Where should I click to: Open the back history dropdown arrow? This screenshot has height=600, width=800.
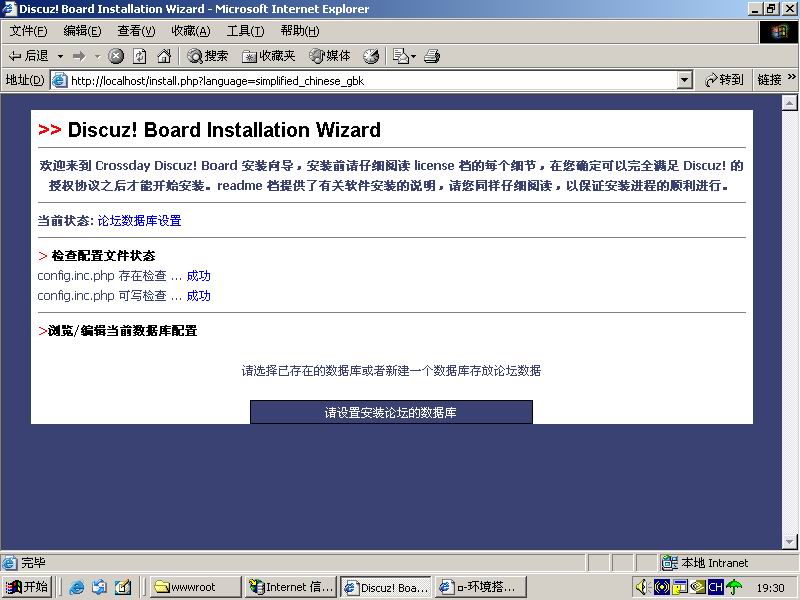point(60,56)
